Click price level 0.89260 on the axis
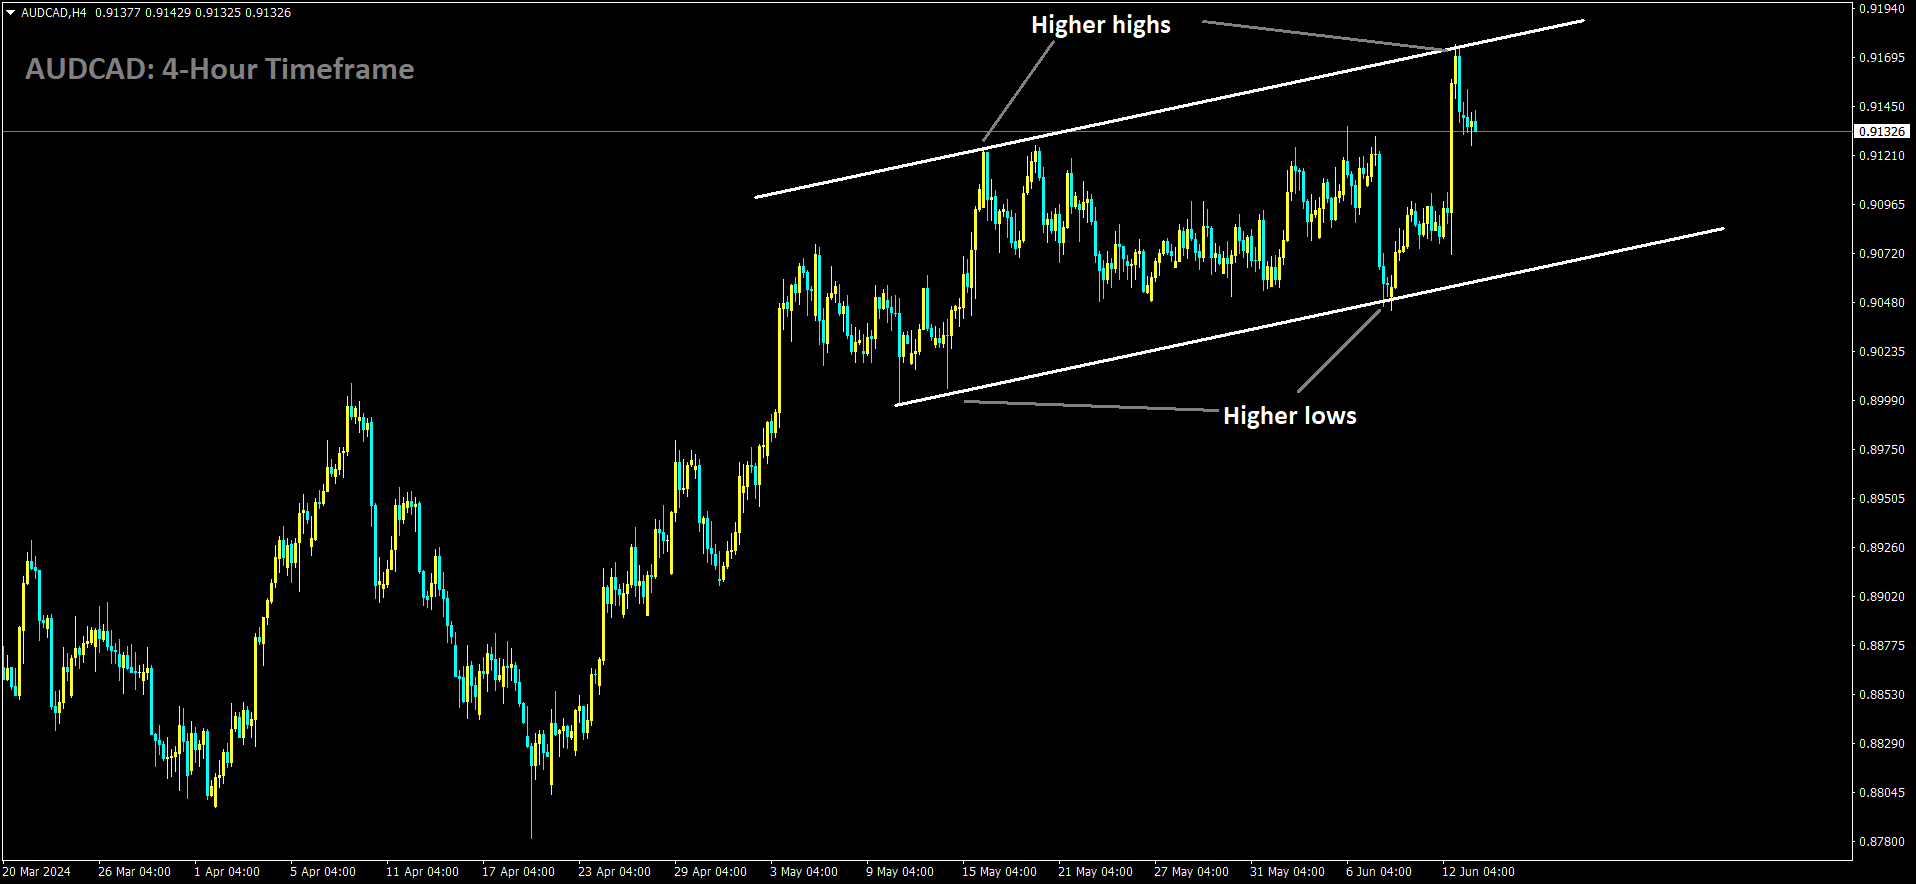 1881,547
